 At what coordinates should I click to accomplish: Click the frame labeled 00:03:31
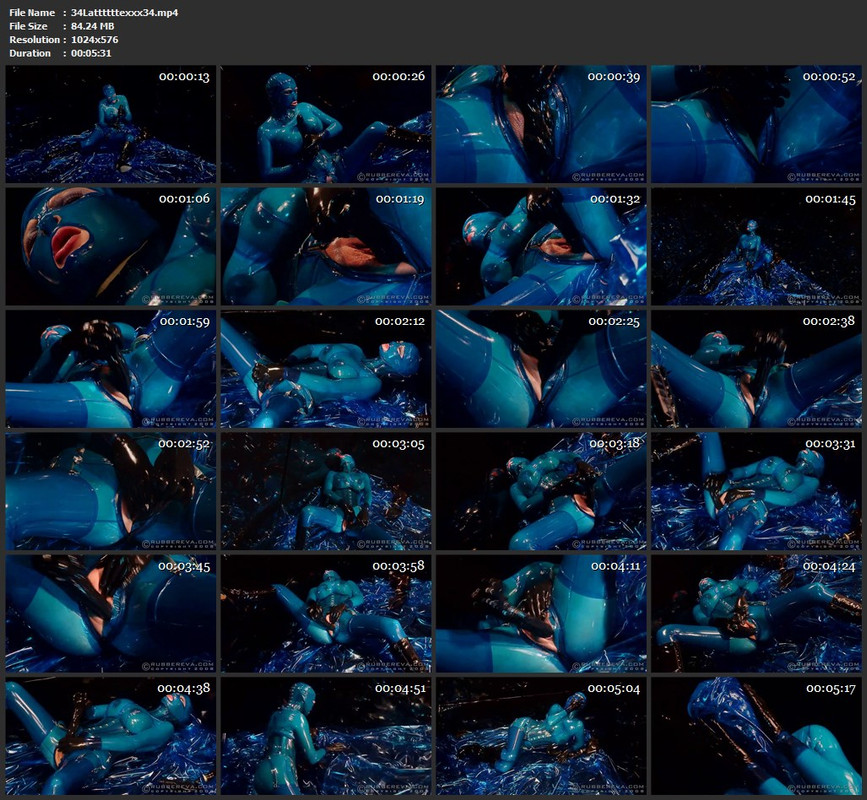[x=756, y=491]
